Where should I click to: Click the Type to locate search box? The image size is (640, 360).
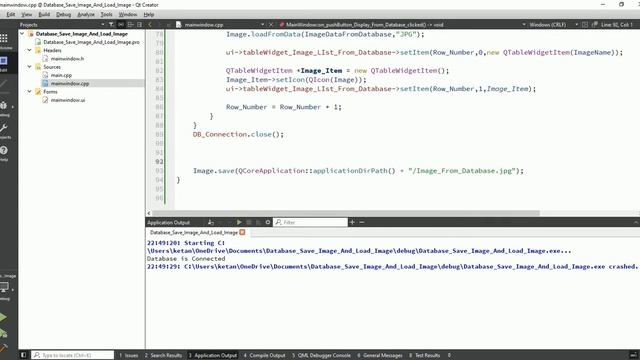click(73, 355)
